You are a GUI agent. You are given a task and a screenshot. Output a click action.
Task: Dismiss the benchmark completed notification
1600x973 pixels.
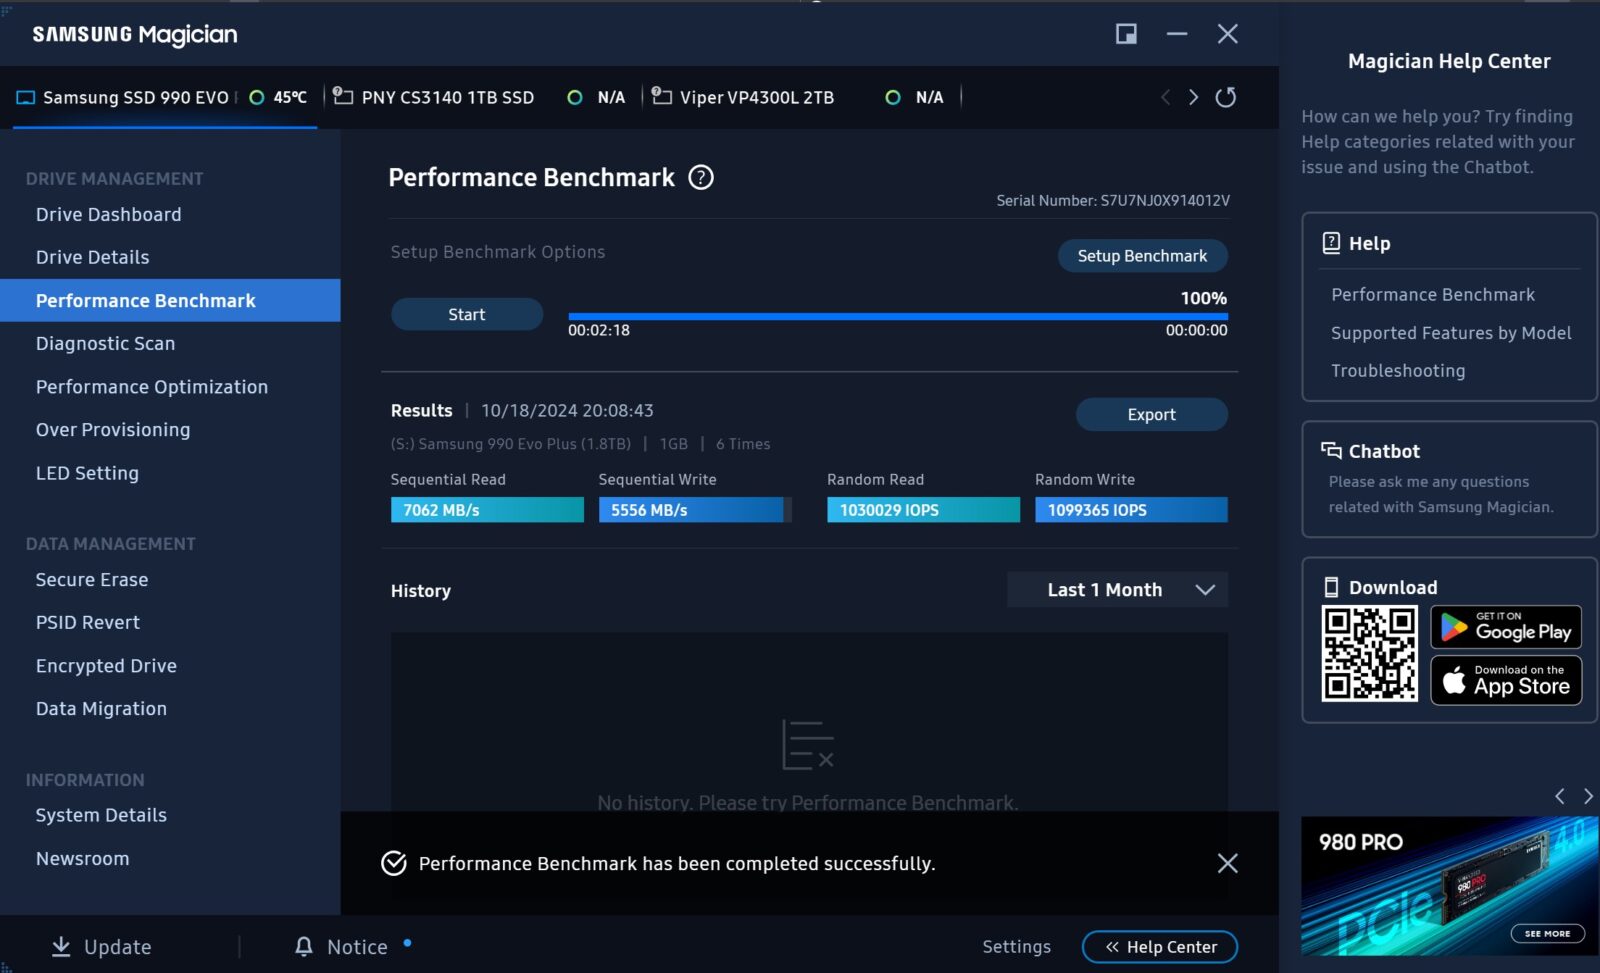1227,863
